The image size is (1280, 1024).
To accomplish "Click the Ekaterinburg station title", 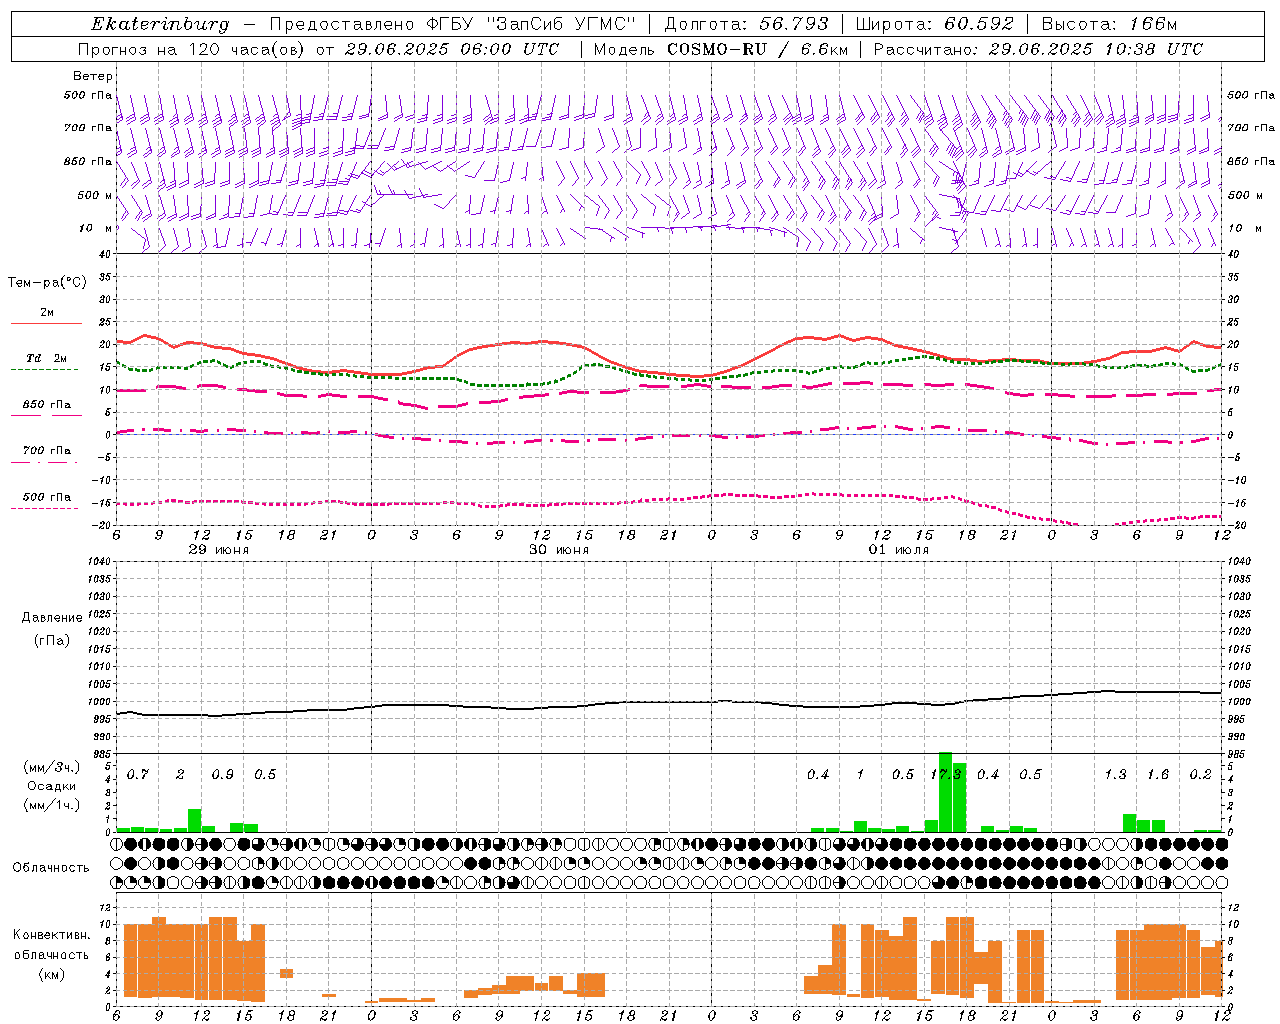I will 160,24.
